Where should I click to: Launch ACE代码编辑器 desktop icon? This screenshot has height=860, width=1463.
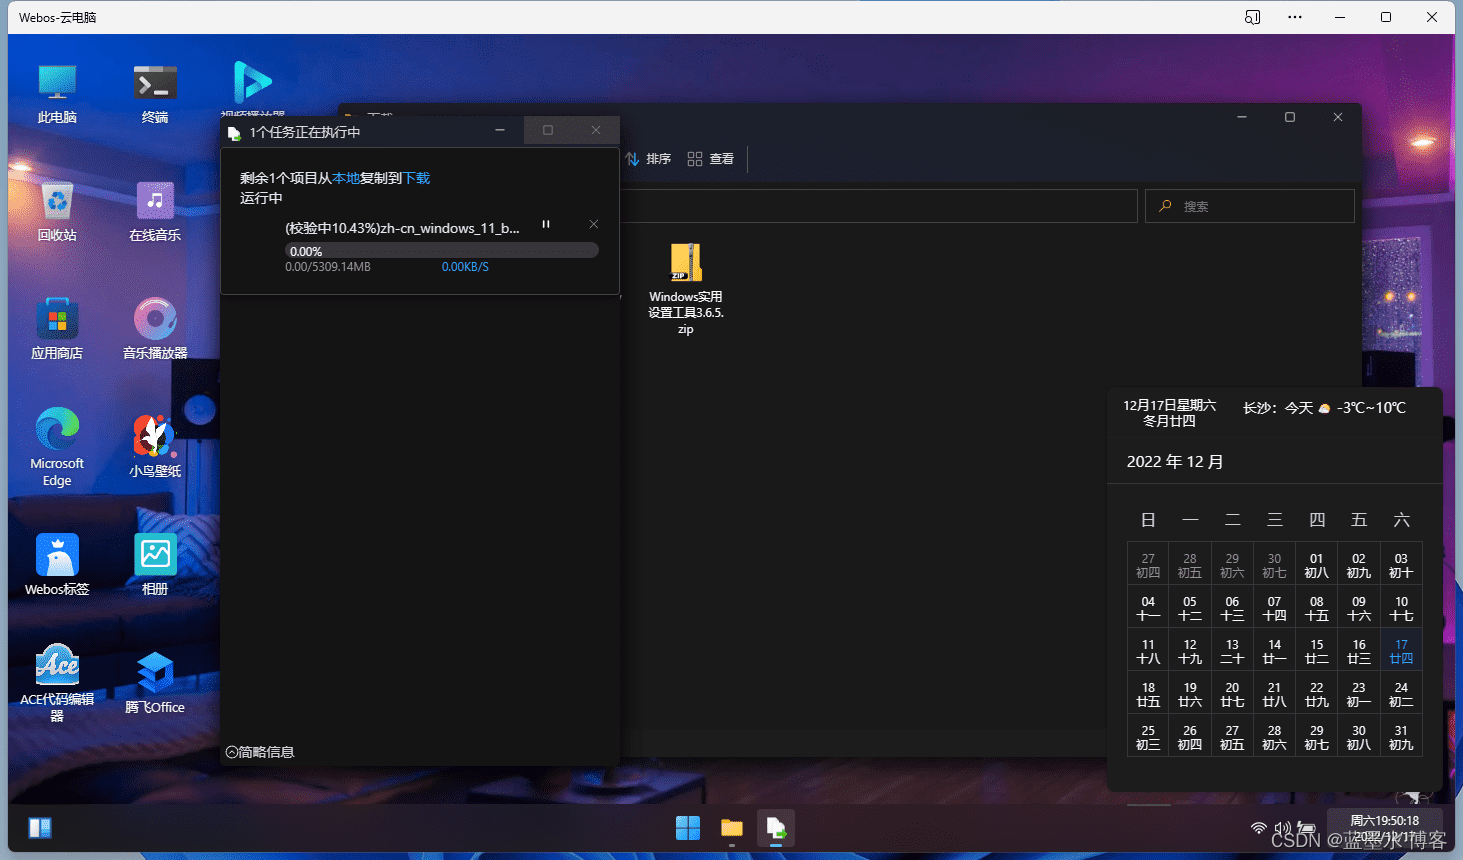tap(57, 682)
